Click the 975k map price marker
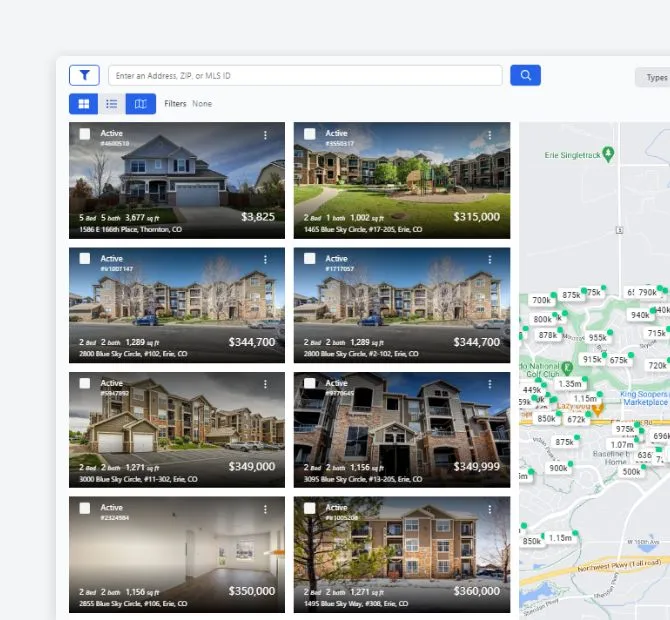The image size is (670, 620). [625, 429]
